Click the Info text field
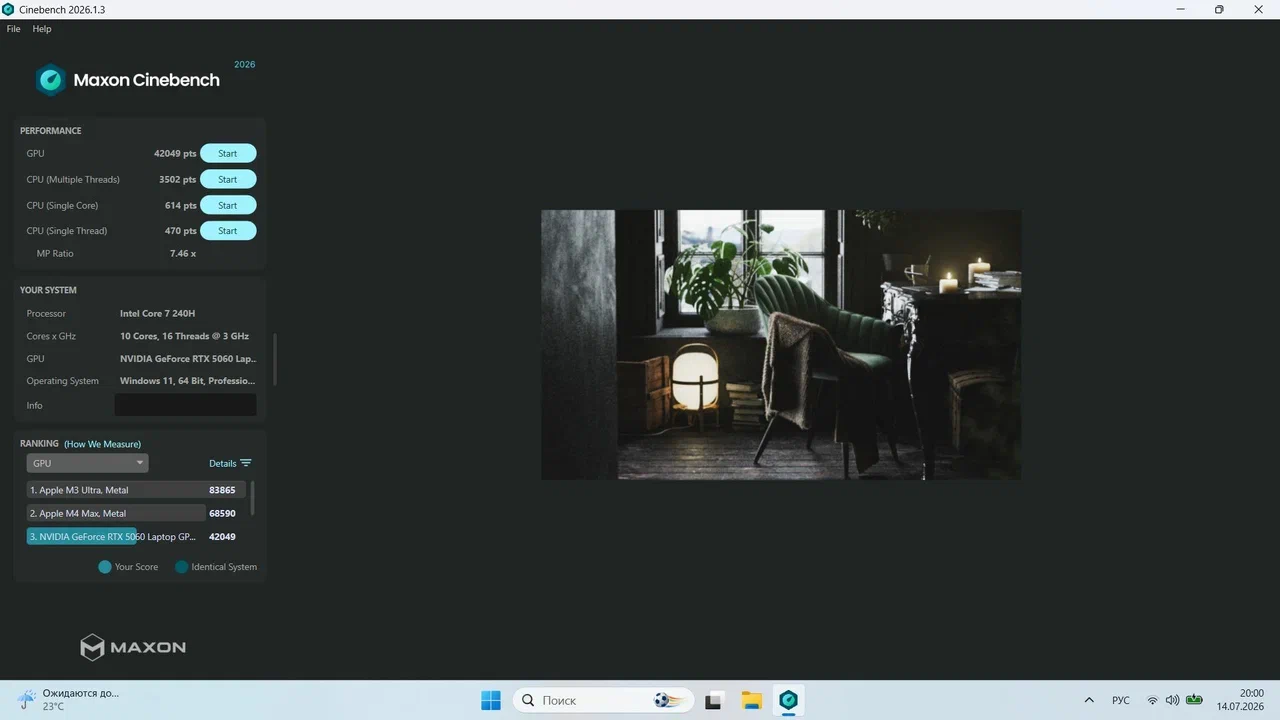The height and width of the screenshot is (720, 1280). 185,405
